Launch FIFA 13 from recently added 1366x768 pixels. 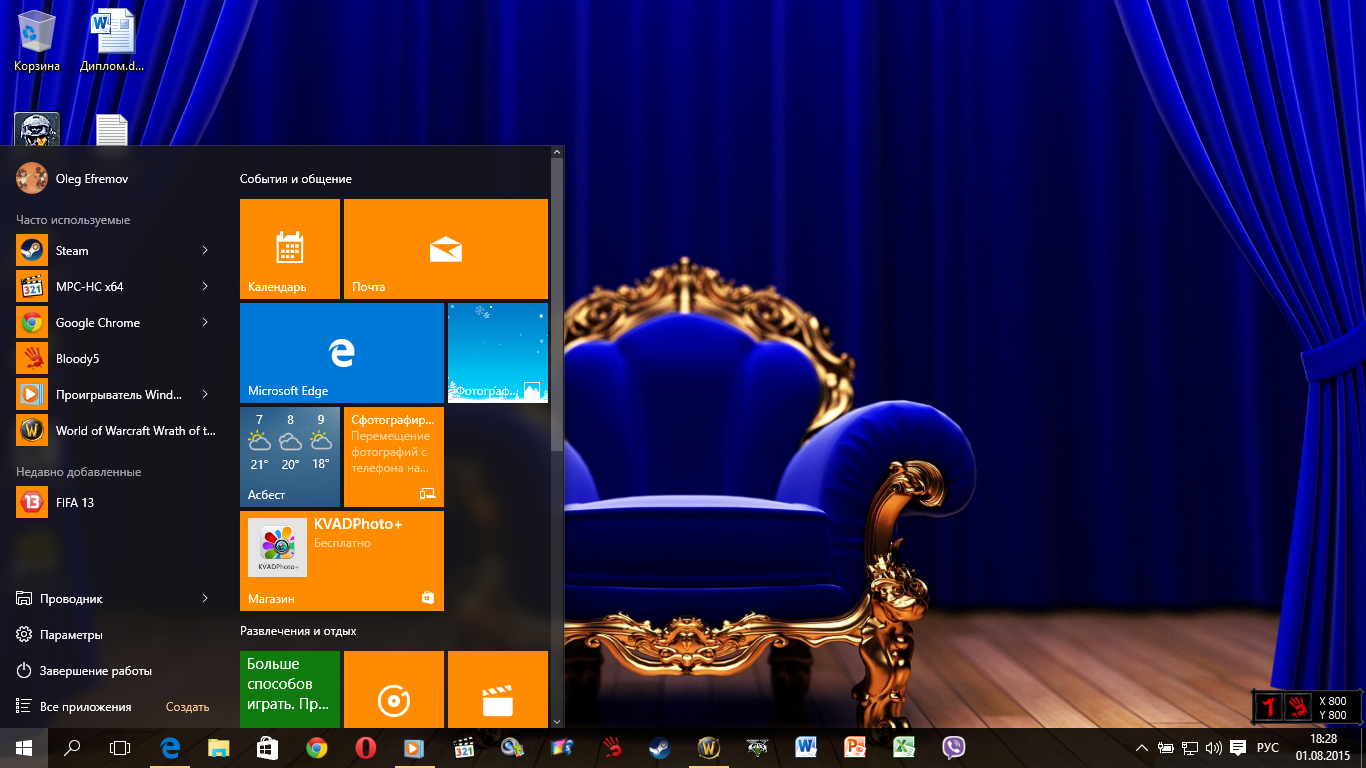[x=74, y=503]
